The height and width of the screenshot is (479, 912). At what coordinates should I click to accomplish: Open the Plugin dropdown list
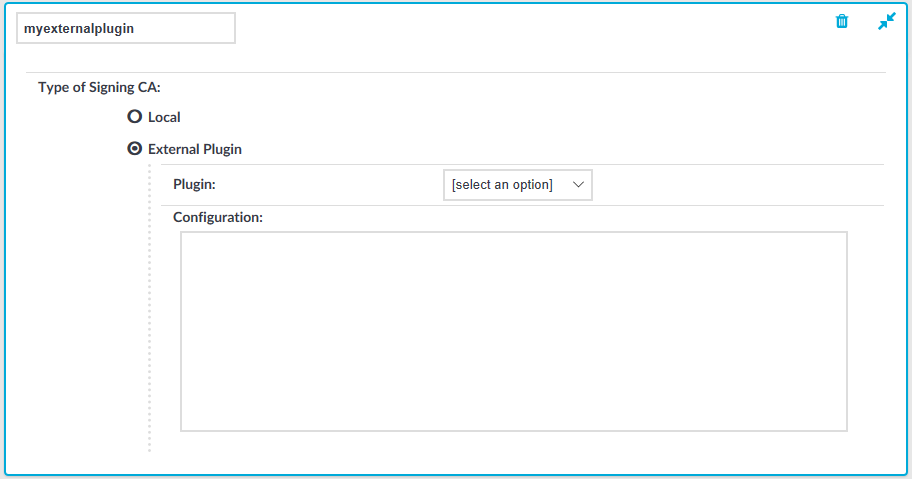point(517,185)
